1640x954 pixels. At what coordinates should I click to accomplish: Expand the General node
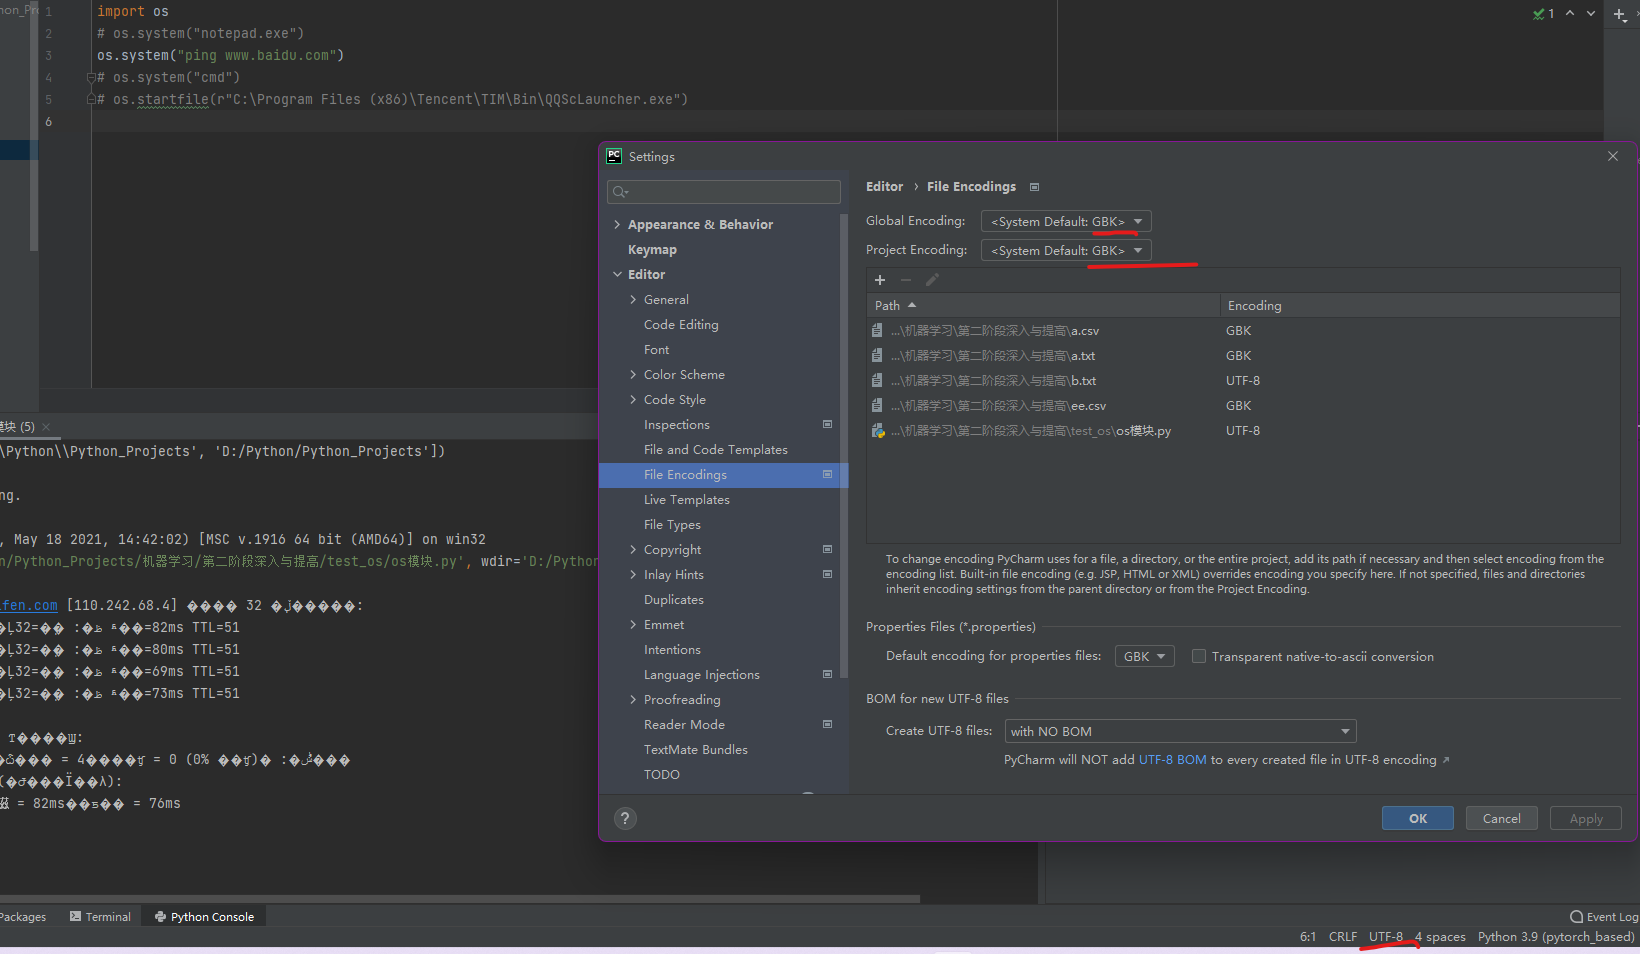[x=633, y=299]
